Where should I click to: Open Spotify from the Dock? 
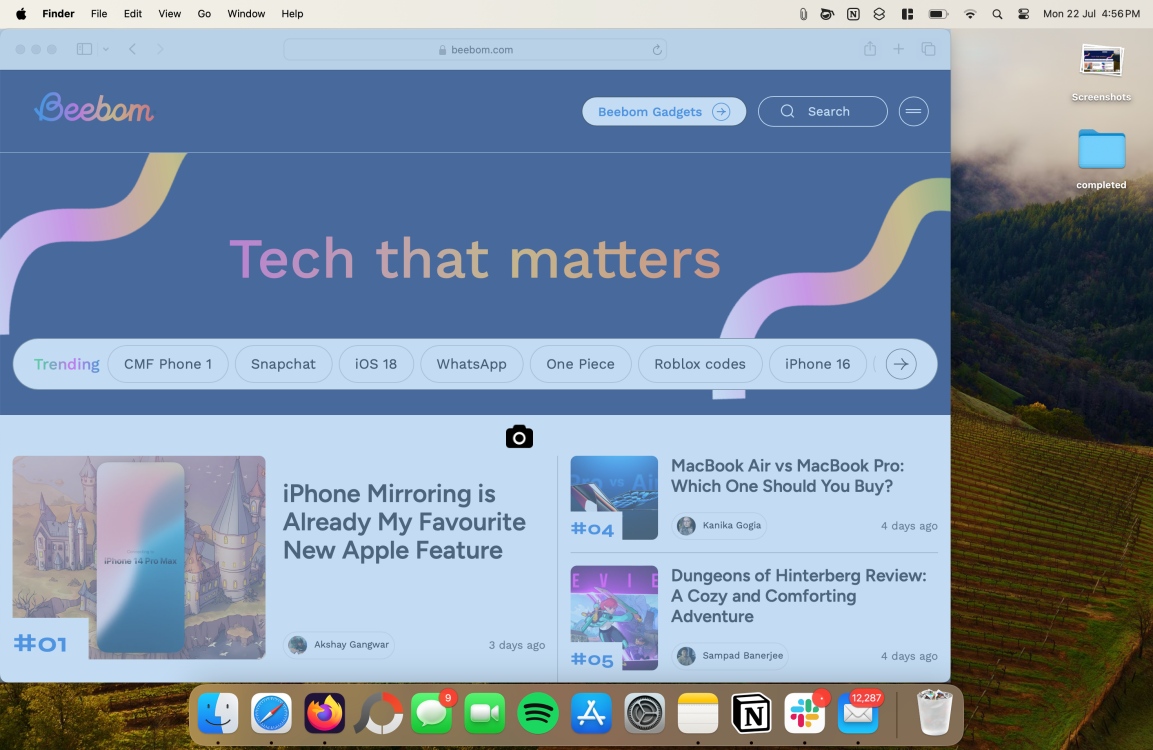538,713
